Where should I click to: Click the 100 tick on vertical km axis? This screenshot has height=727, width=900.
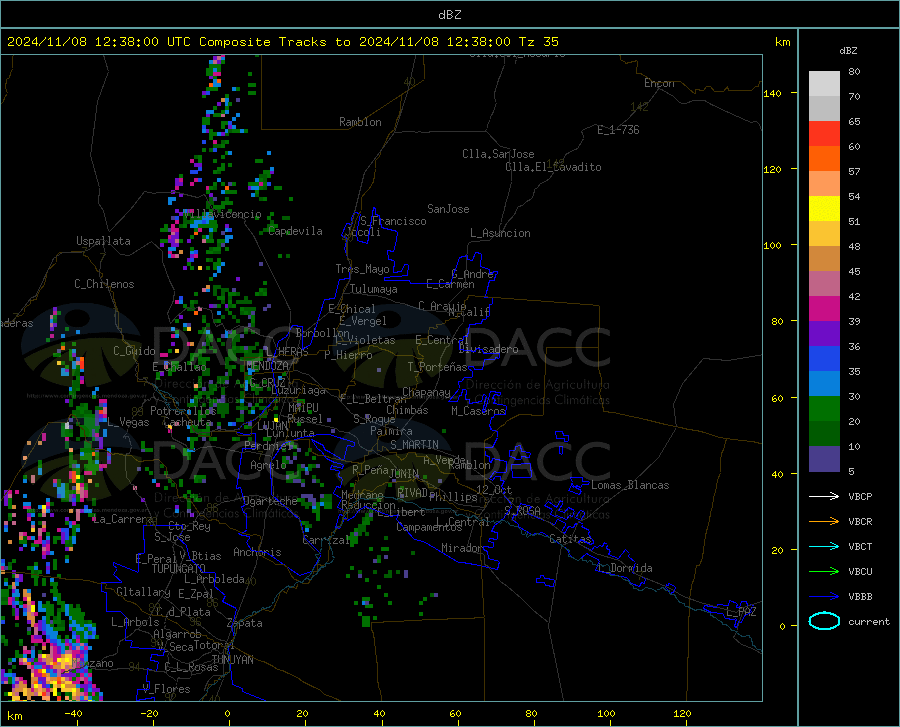772,246
